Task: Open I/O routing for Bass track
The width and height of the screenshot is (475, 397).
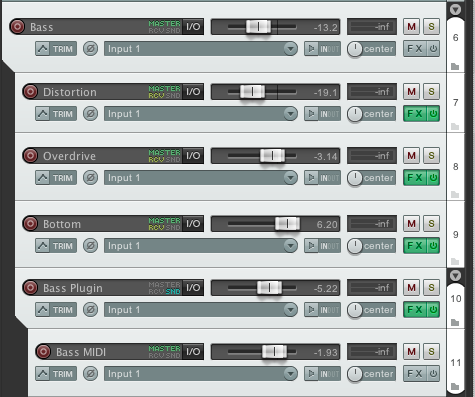Action: tap(193, 27)
